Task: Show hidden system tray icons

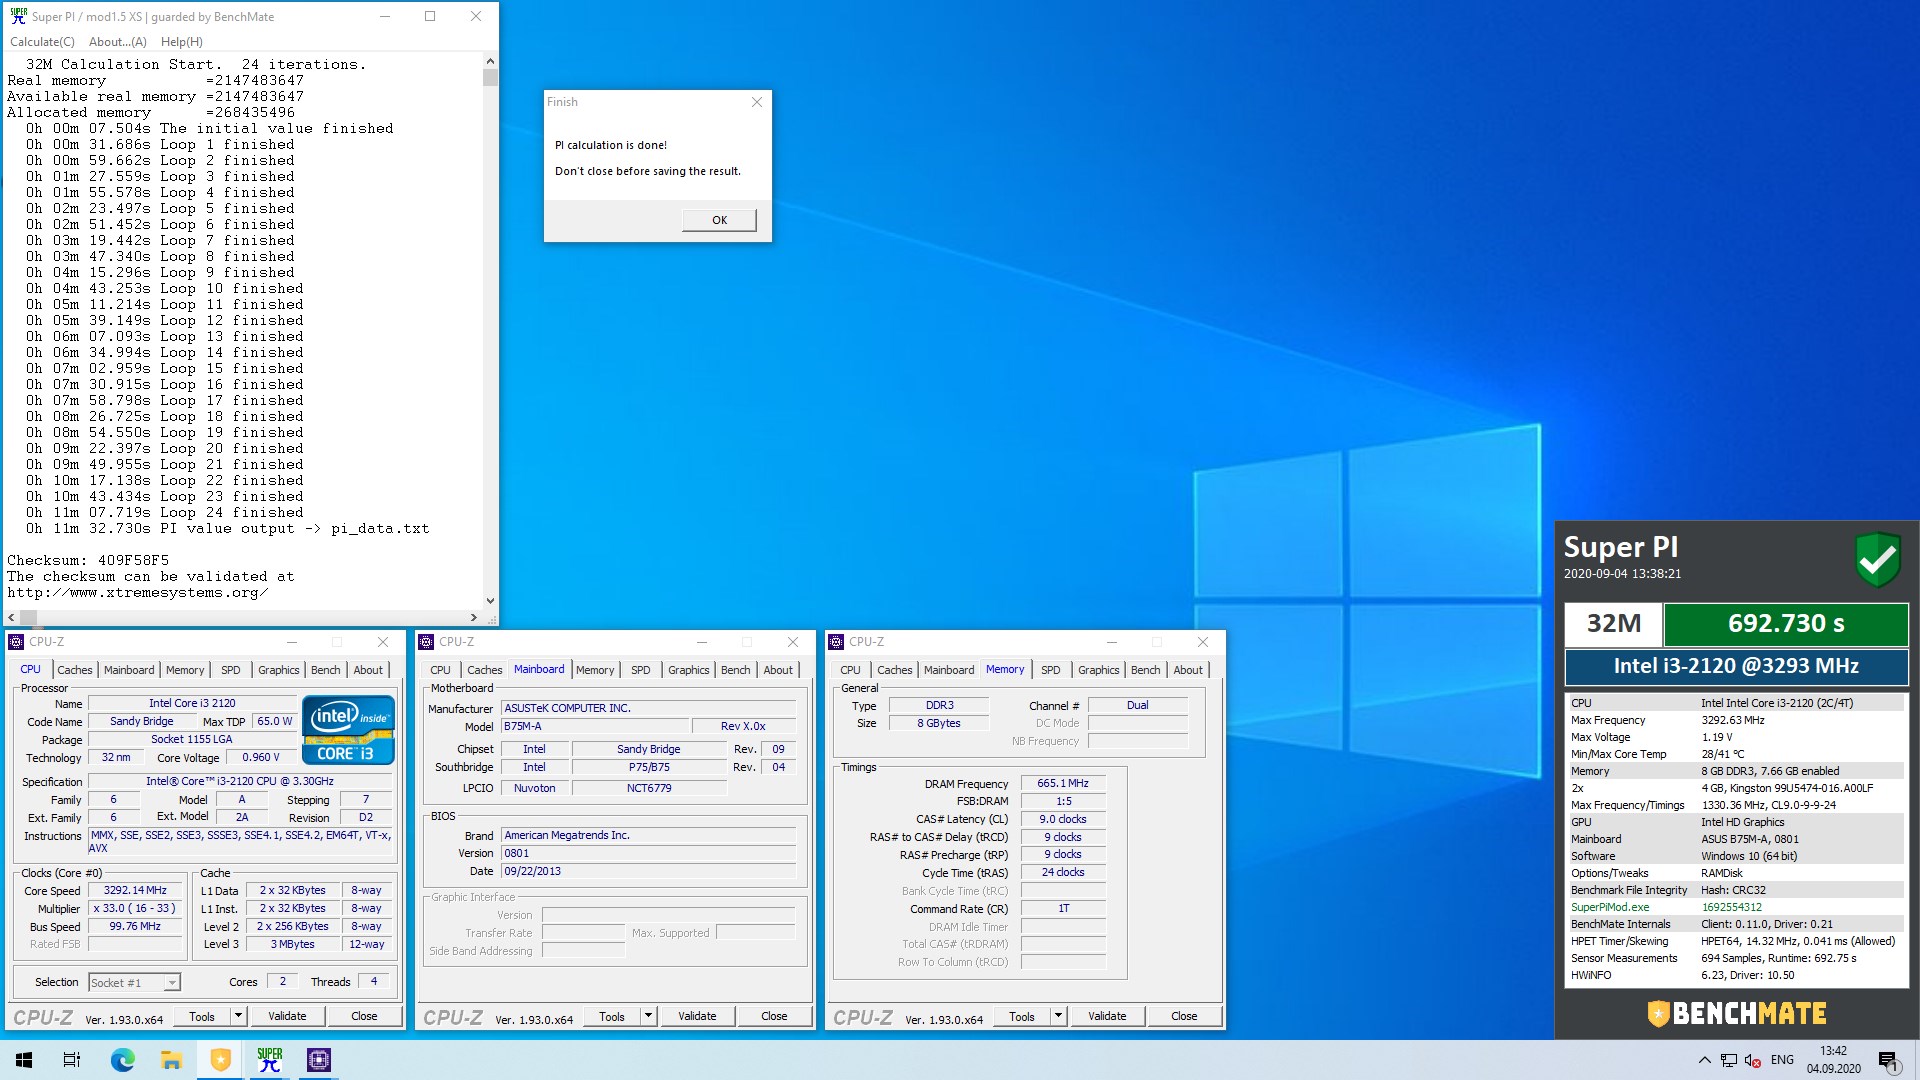Action: (x=1704, y=1060)
